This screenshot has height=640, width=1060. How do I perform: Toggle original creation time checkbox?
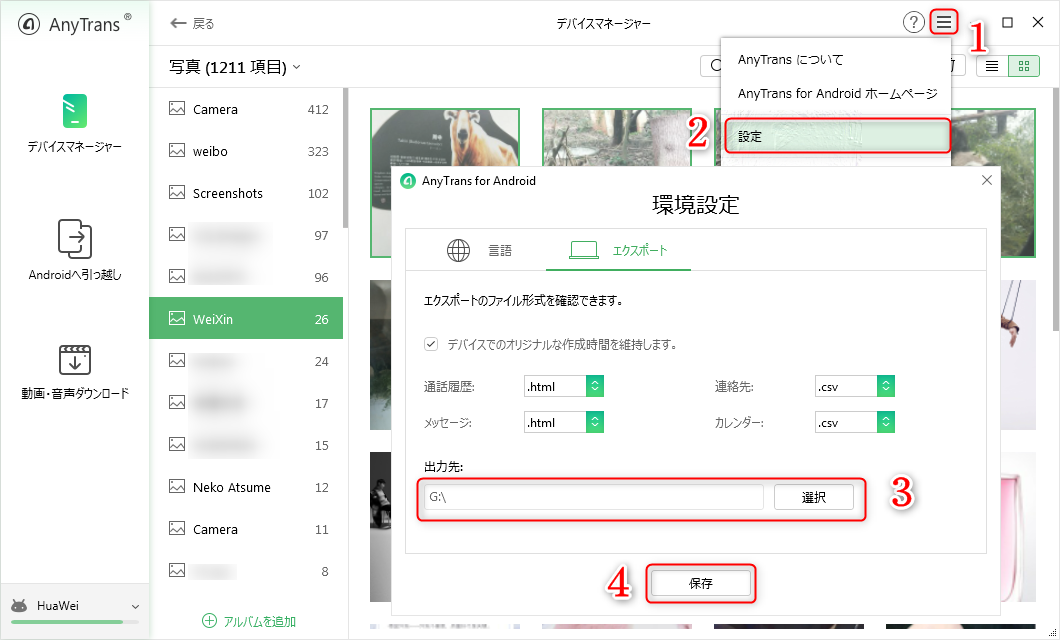(431, 344)
